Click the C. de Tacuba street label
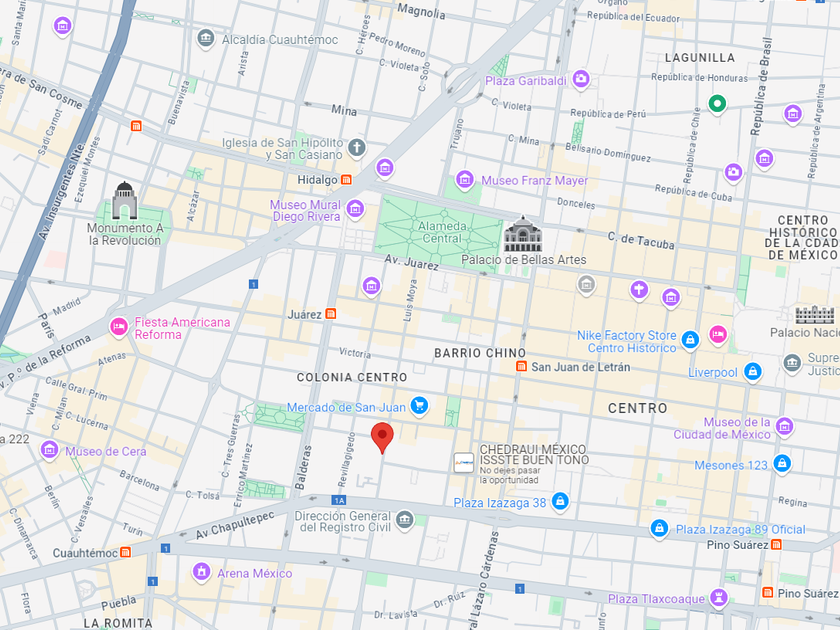The width and height of the screenshot is (840, 630). tap(641, 241)
